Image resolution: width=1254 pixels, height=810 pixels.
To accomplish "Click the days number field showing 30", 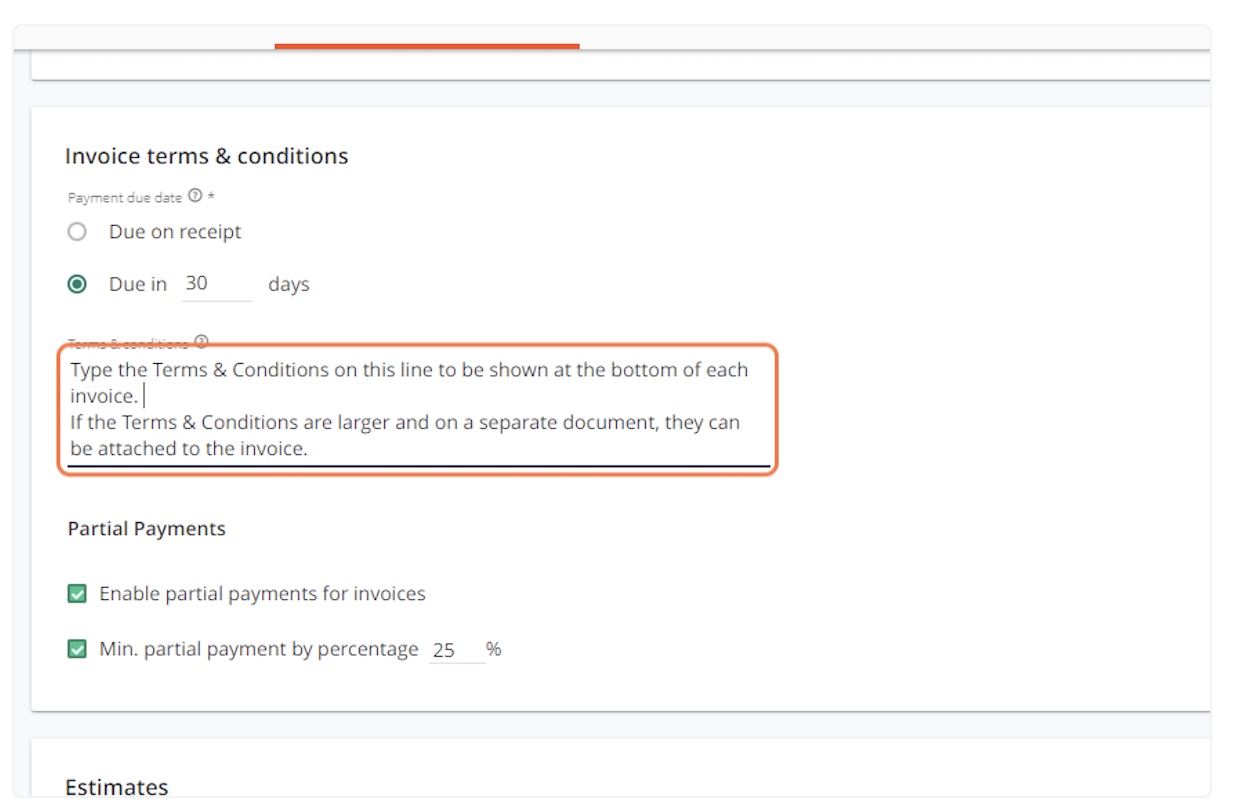I will coord(217,284).
